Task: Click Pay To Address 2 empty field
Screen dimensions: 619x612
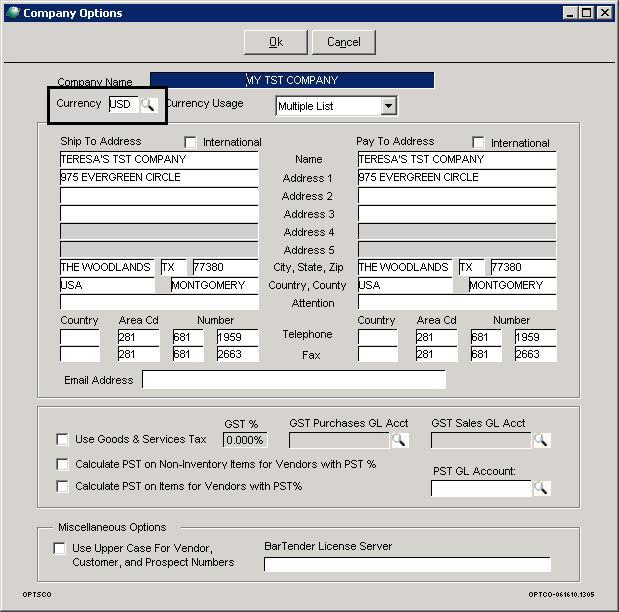Action: pos(457,196)
